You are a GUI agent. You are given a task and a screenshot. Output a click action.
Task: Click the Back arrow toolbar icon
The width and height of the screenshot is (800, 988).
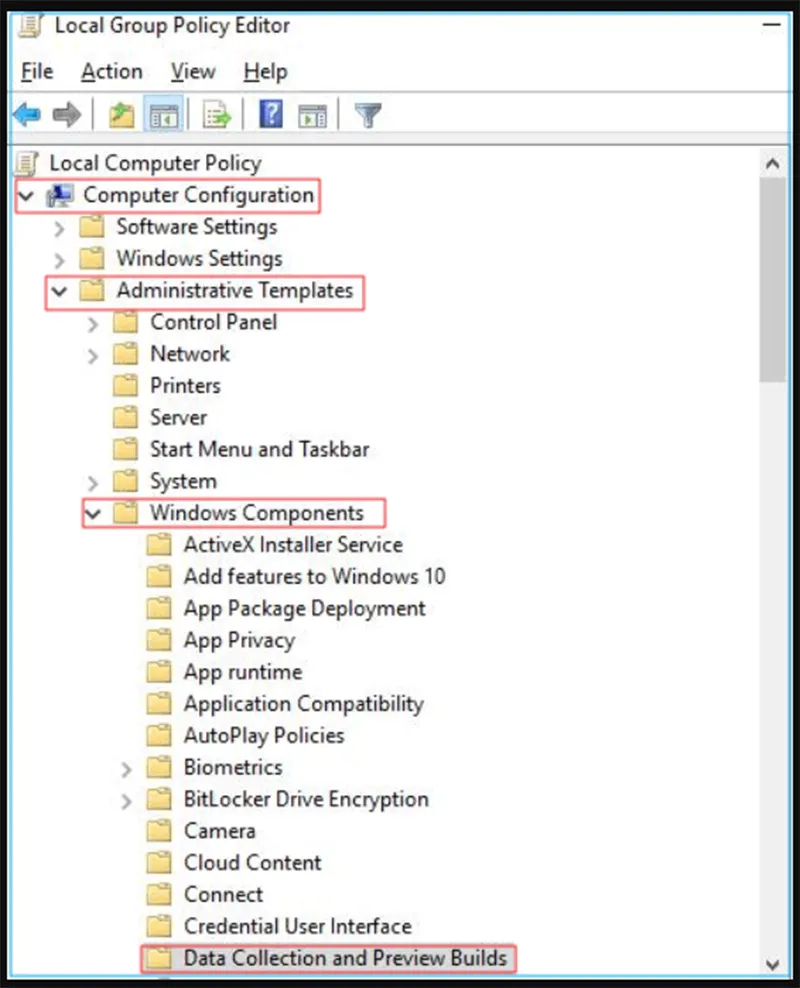pyautogui.click(x=27, y=115)
